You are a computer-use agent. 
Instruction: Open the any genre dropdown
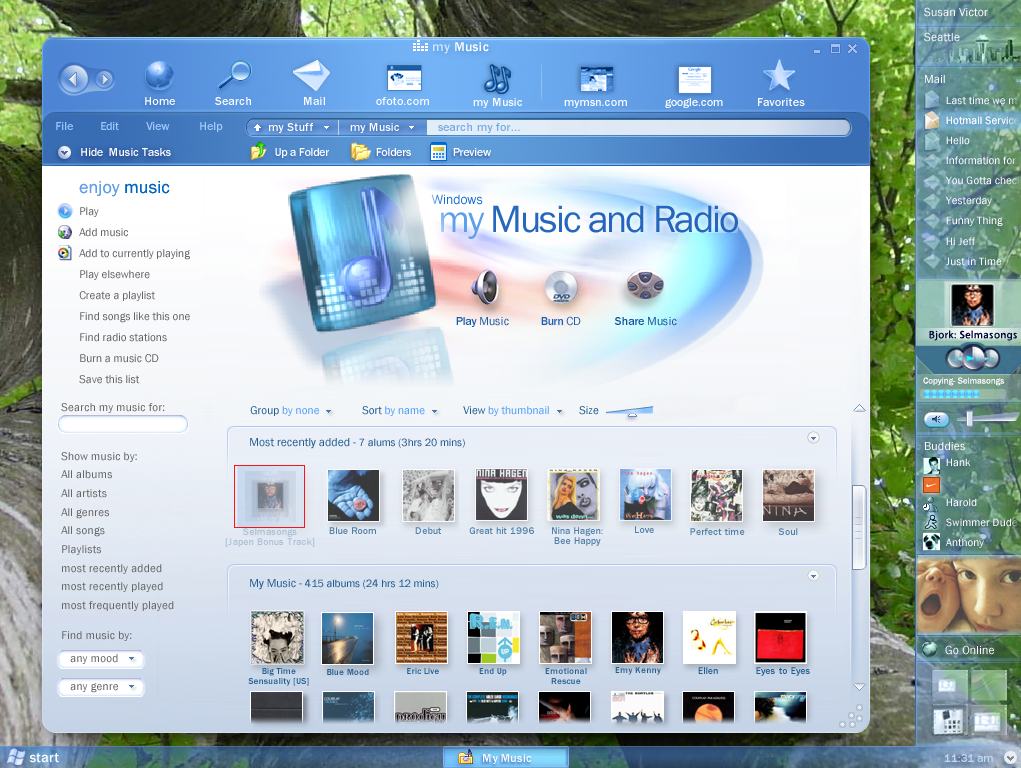point(101,687)
